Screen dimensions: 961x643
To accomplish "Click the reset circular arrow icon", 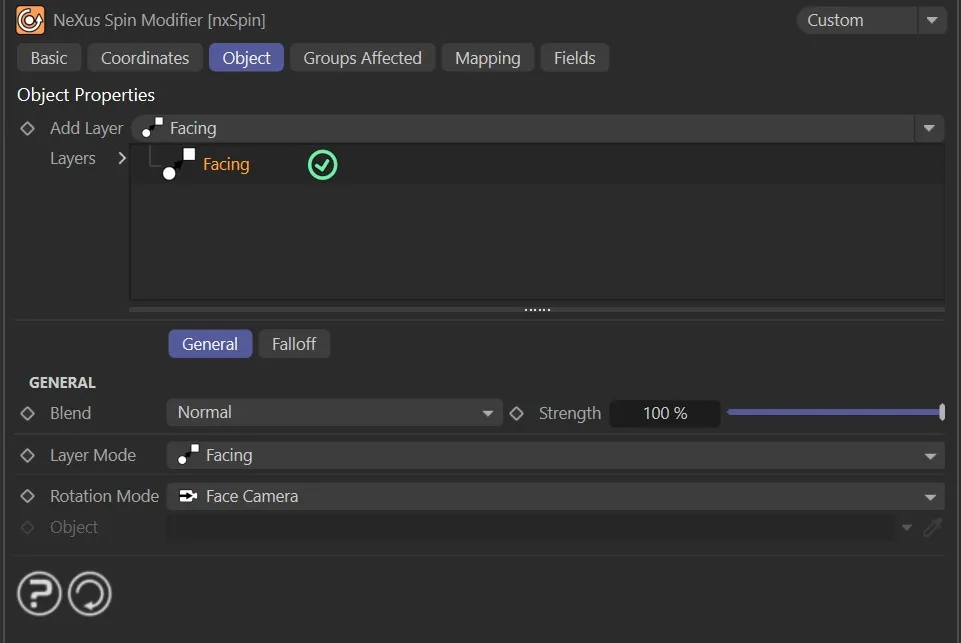I will pos(89,593).
